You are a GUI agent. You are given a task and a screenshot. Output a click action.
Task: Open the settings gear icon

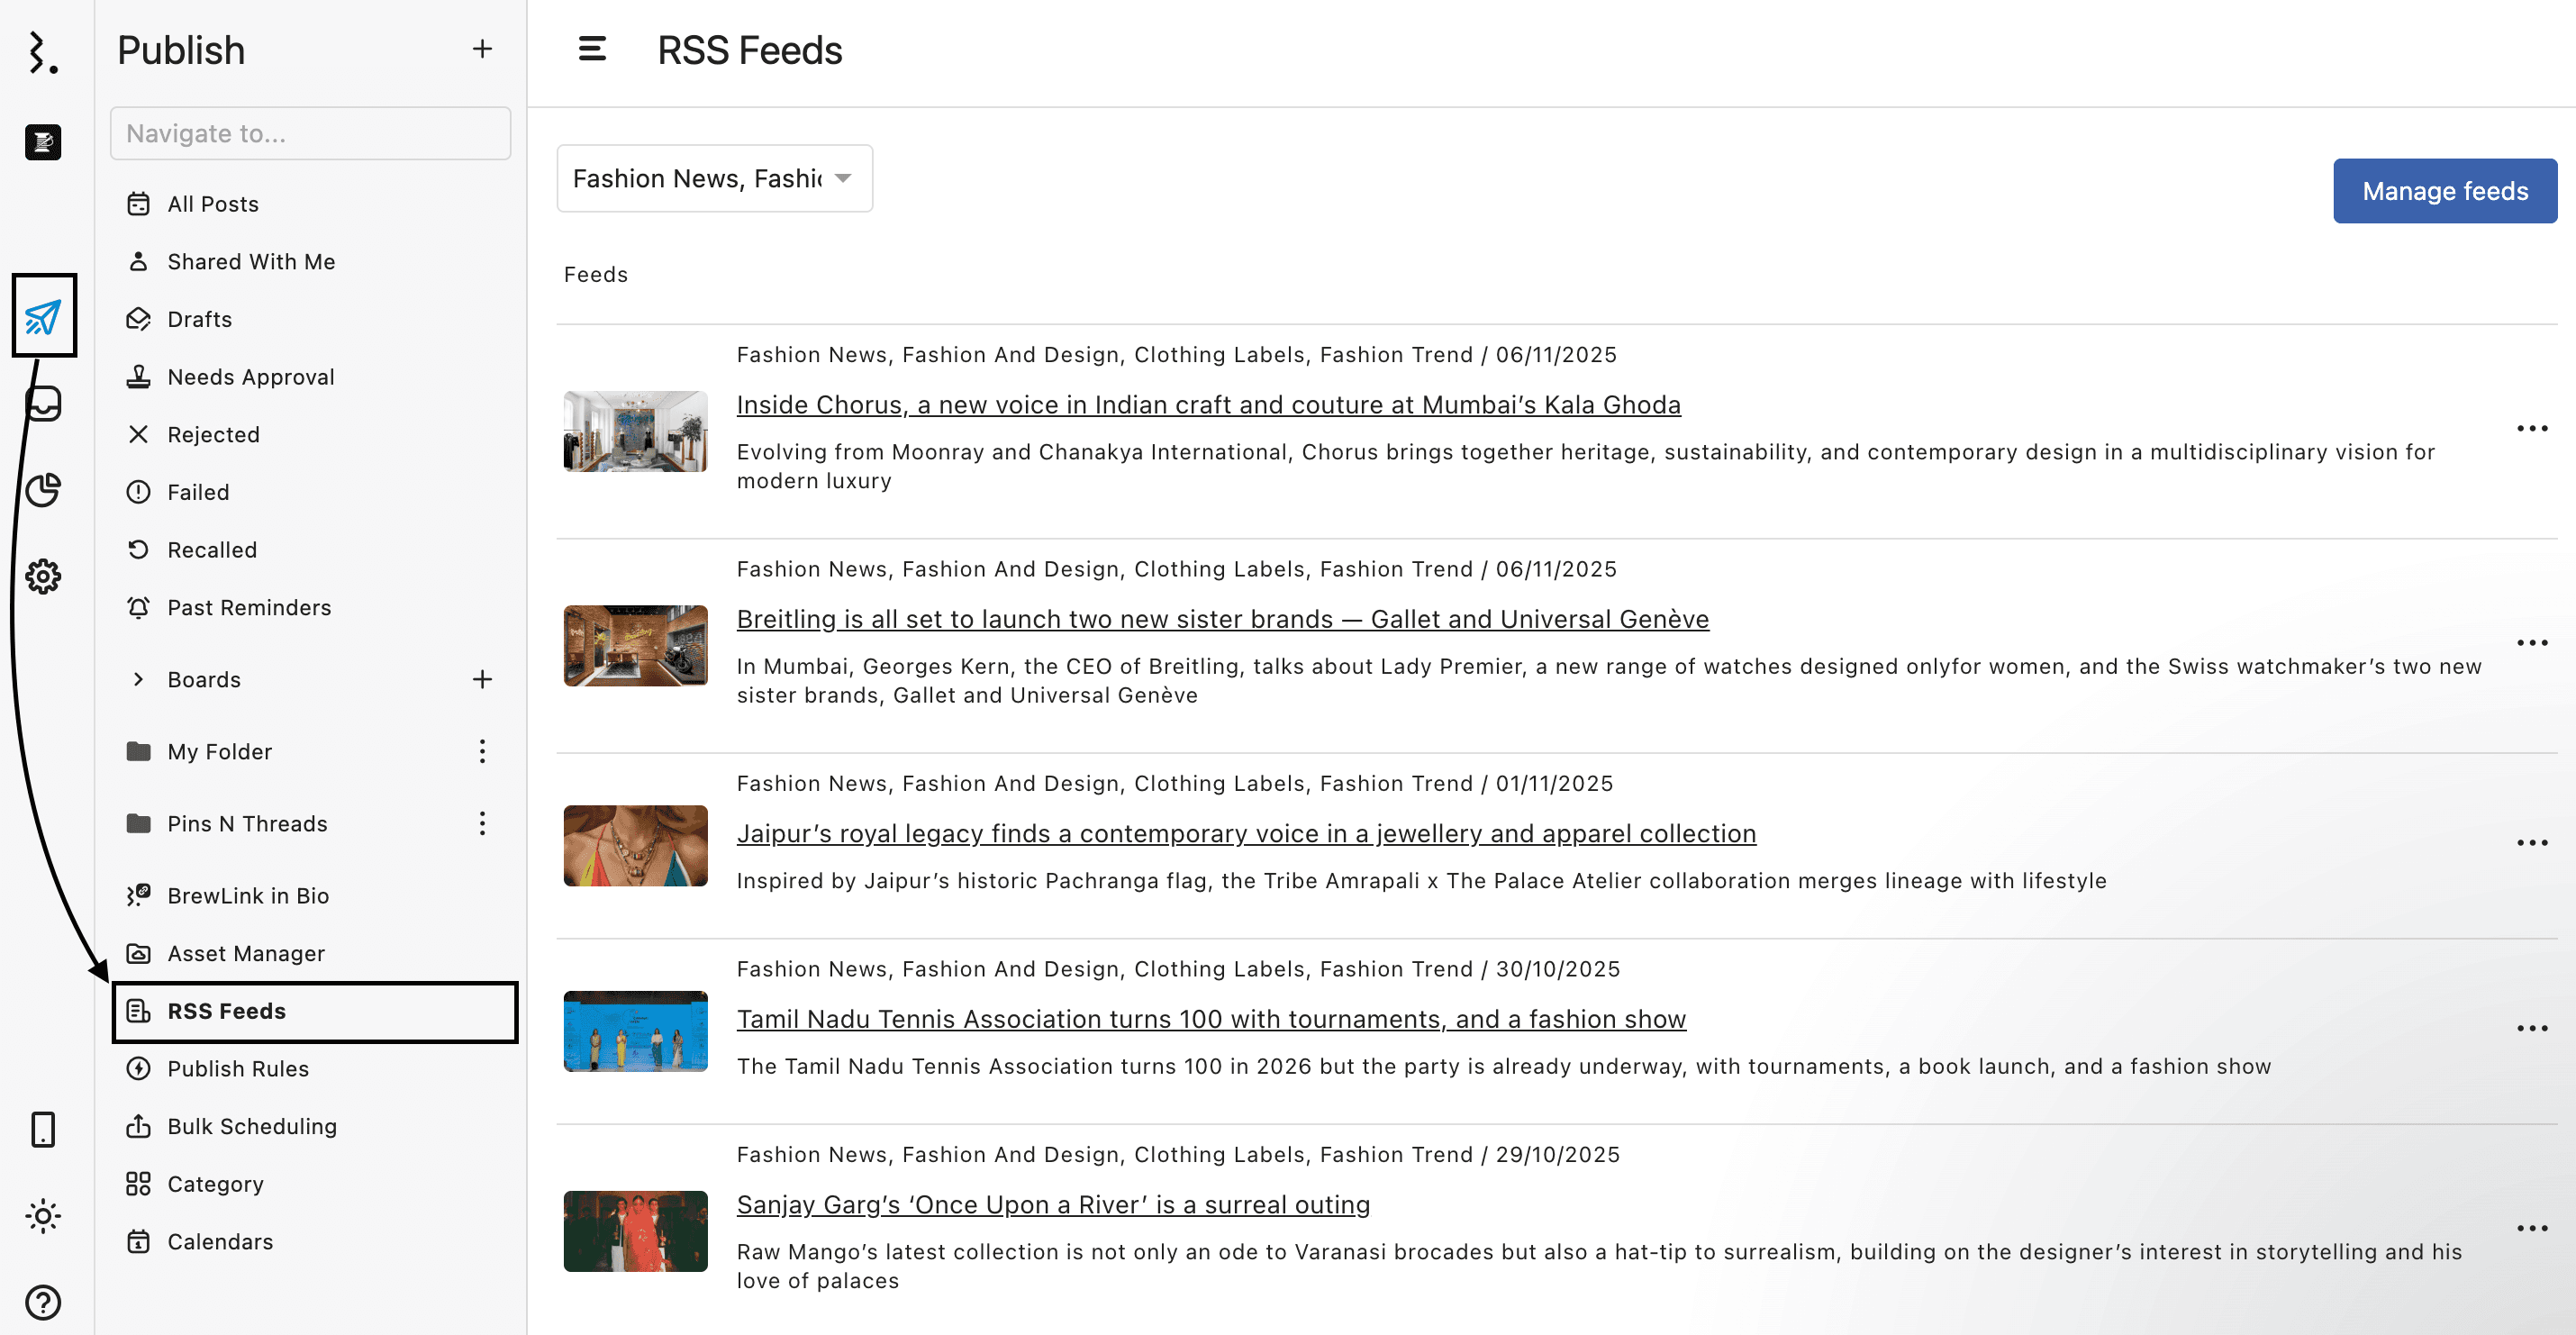pos(43,577)
